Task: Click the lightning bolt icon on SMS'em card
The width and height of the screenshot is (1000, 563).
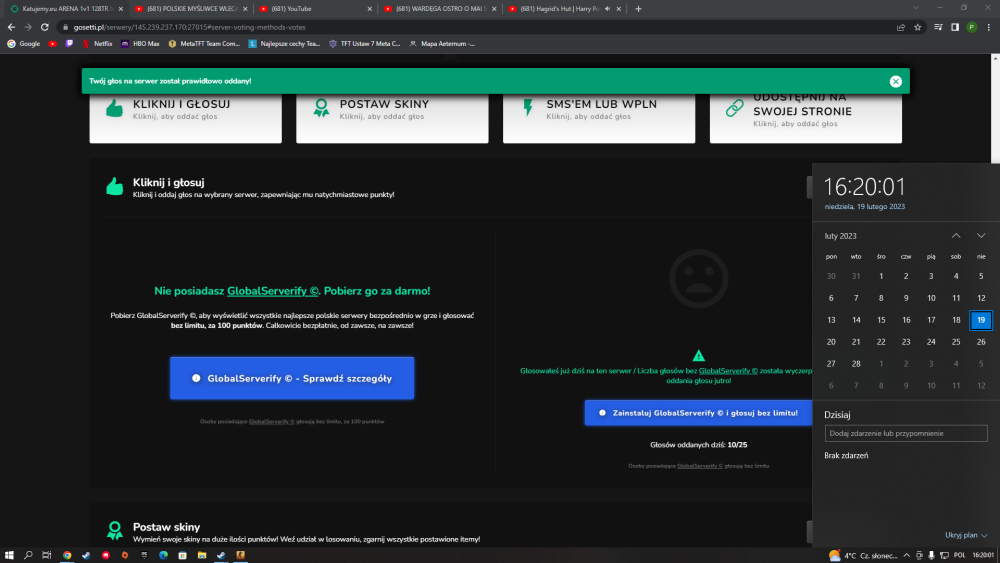Action: [528, 107]
